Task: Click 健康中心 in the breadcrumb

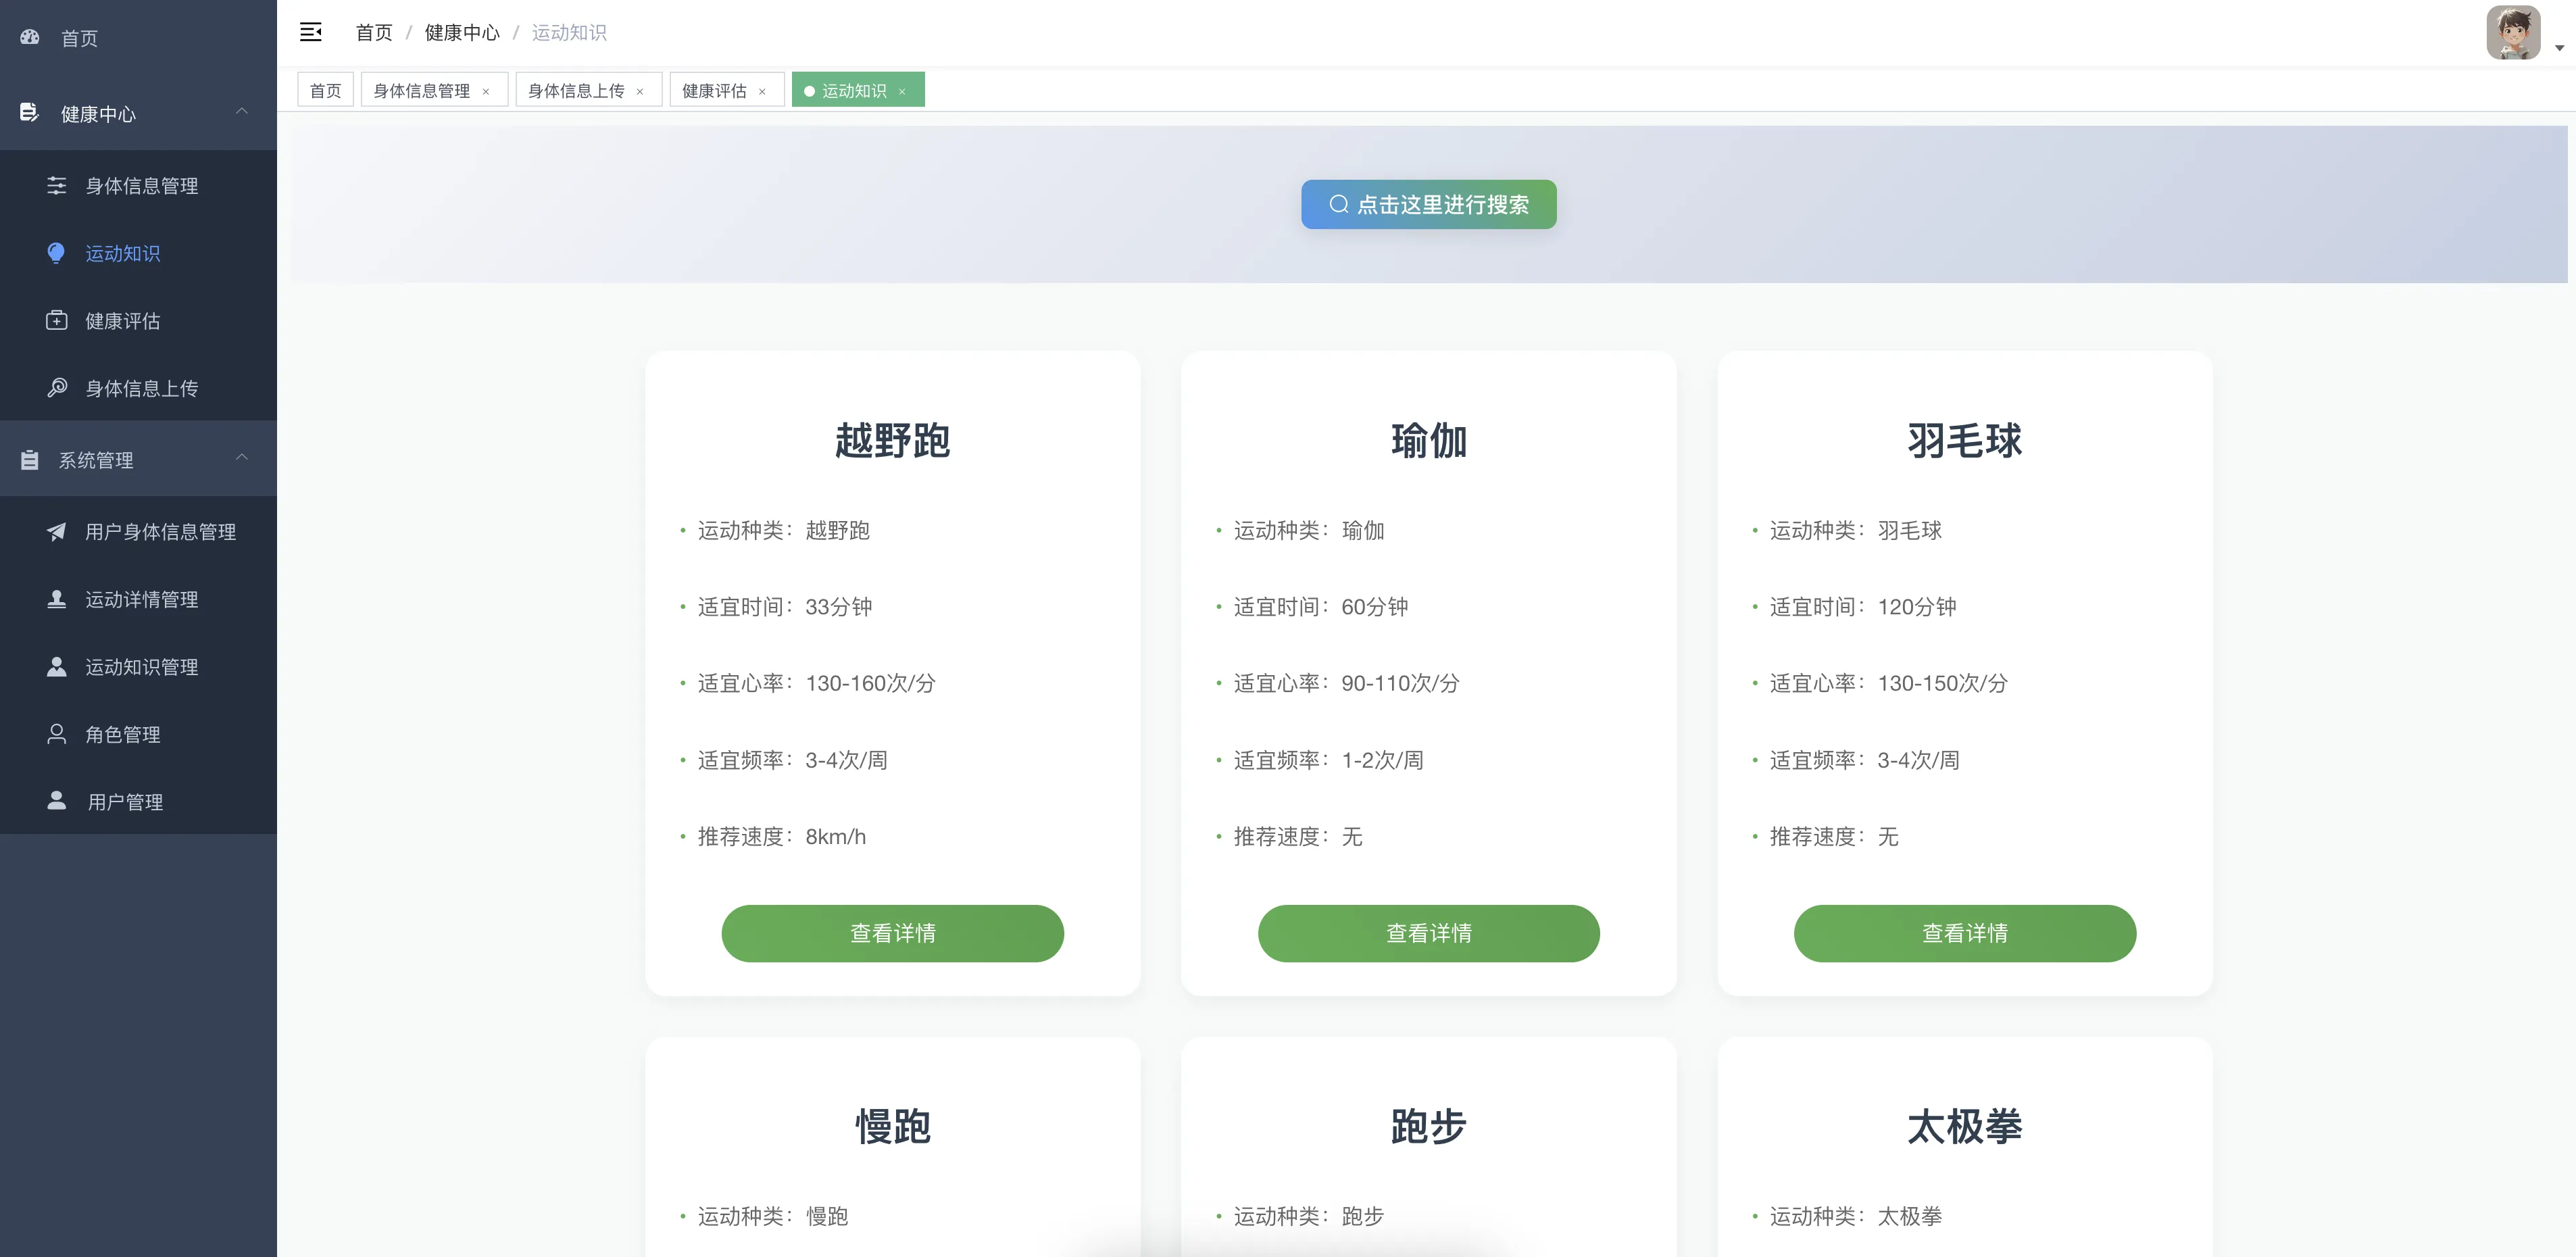Action: click(462, 33)
